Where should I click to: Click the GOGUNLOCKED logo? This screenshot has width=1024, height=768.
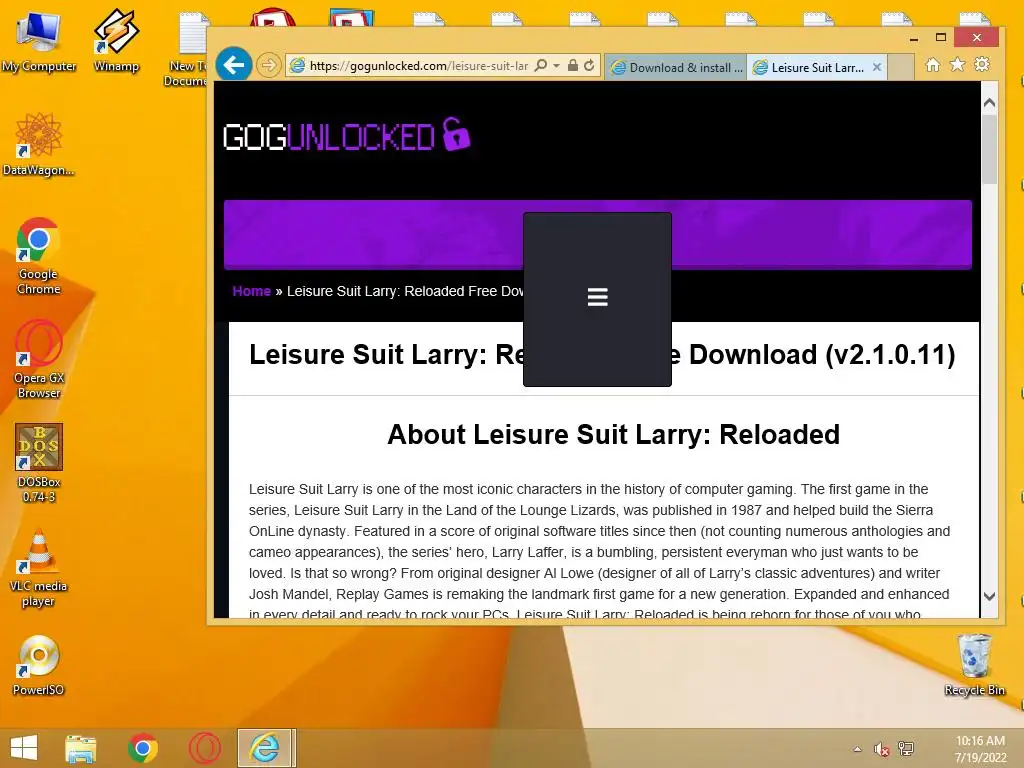coord(346,135)
